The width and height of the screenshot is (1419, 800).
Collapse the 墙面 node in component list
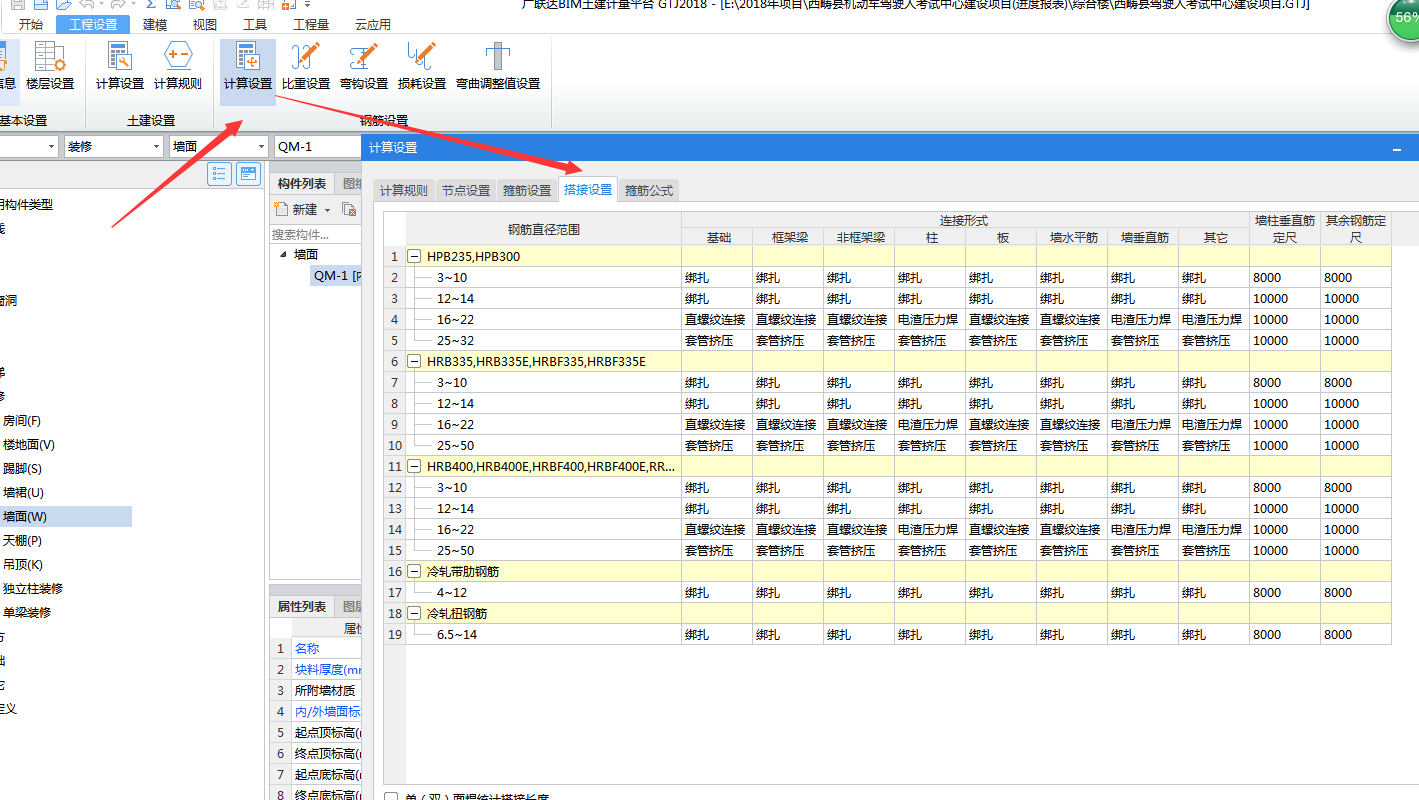coord(282,254)
